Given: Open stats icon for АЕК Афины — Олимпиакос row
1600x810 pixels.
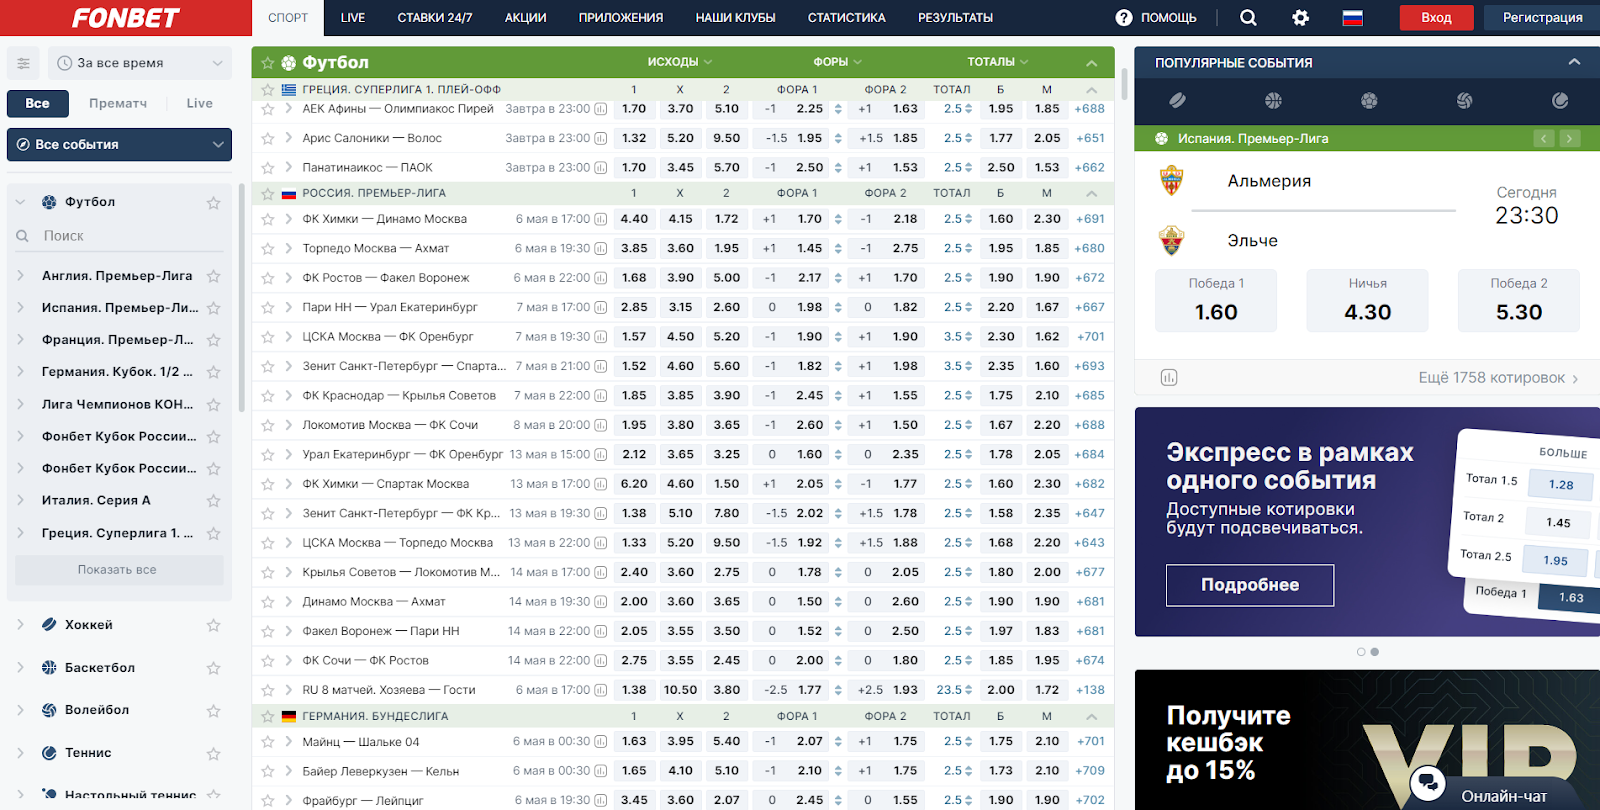Looking at the screenshot, I should click(x=601, y=109).
